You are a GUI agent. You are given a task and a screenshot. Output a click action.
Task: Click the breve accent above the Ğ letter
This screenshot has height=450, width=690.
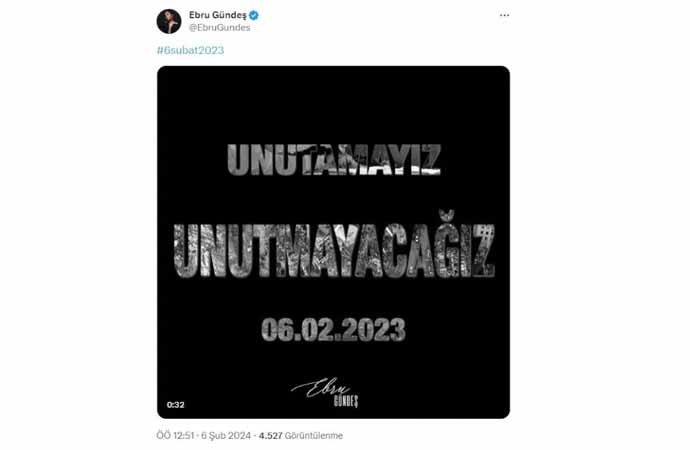pyautogui.click(x=448, y=216)
